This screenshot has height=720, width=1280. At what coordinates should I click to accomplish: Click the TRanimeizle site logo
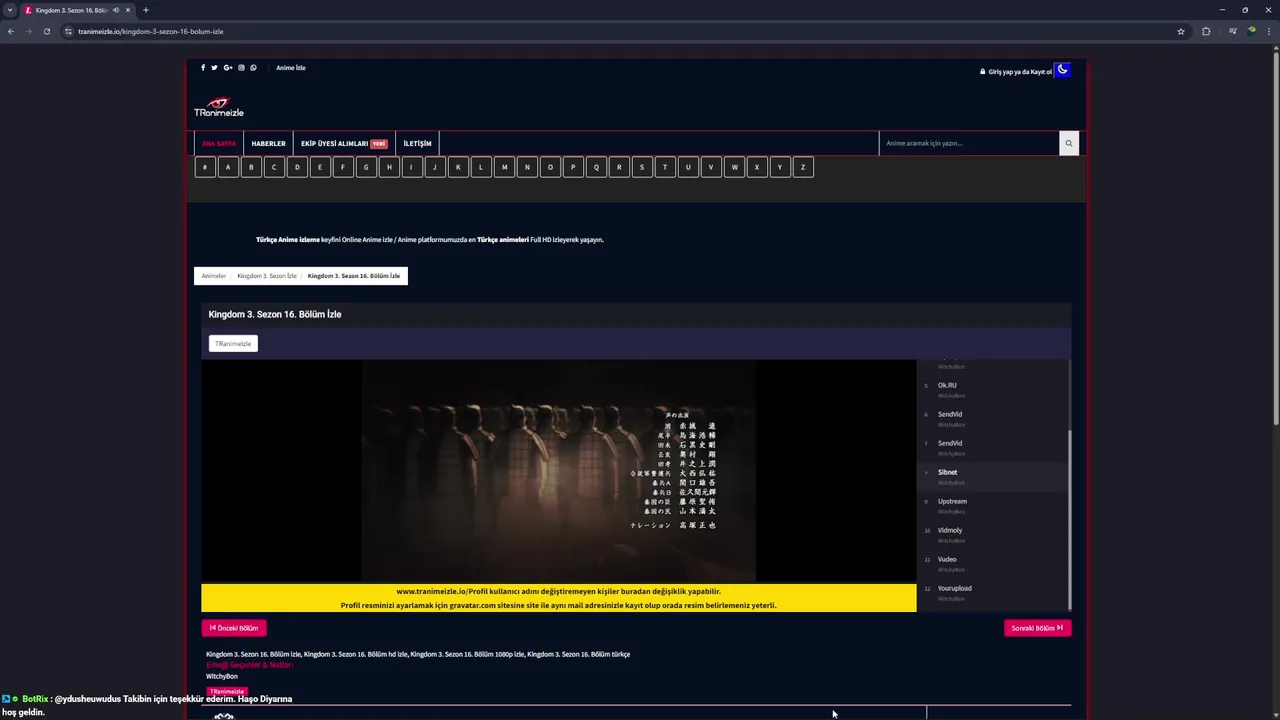click(x=219, y=107)
